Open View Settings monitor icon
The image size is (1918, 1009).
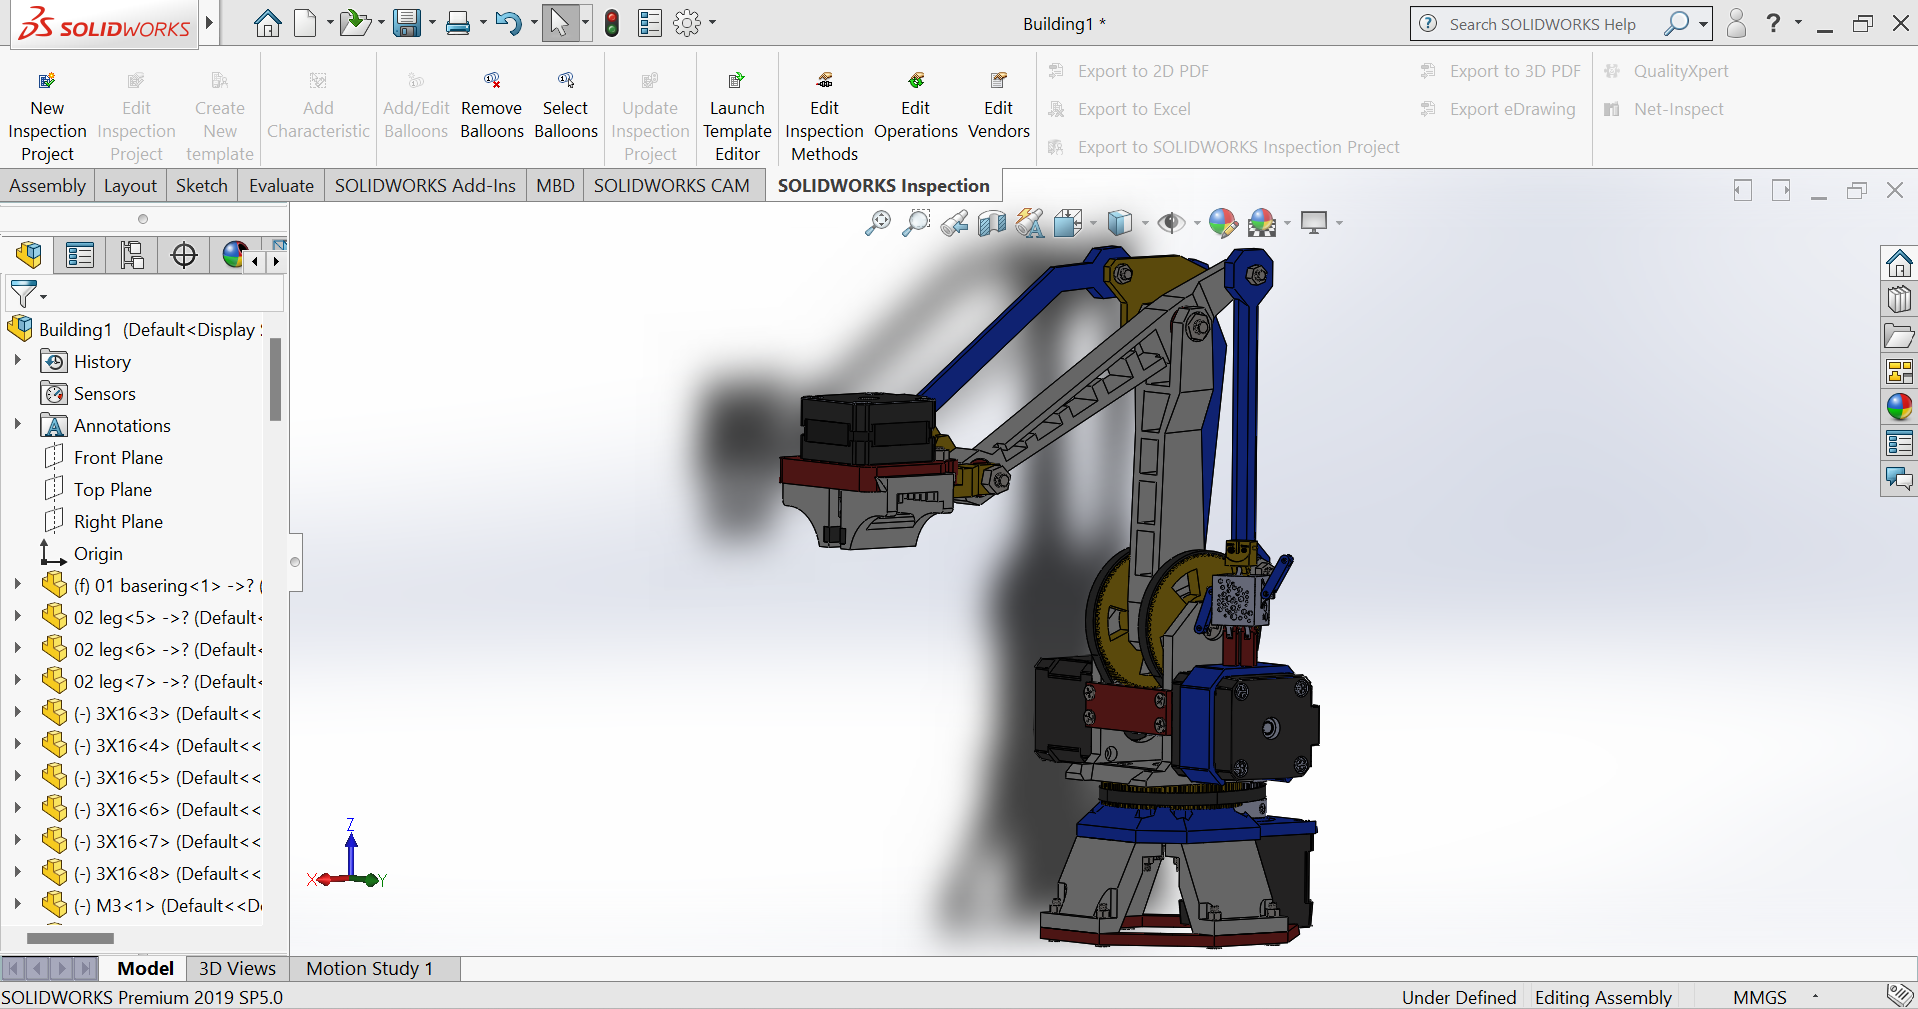(x=1314, y=223)
